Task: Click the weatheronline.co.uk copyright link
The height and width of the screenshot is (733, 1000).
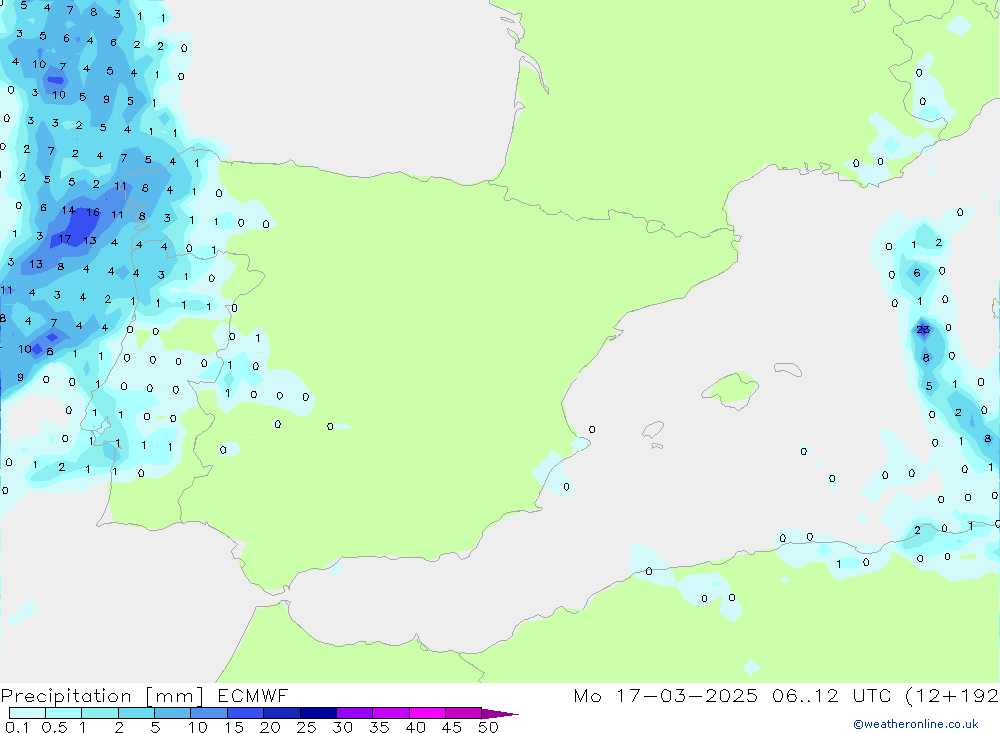Action: pos(915,724)
